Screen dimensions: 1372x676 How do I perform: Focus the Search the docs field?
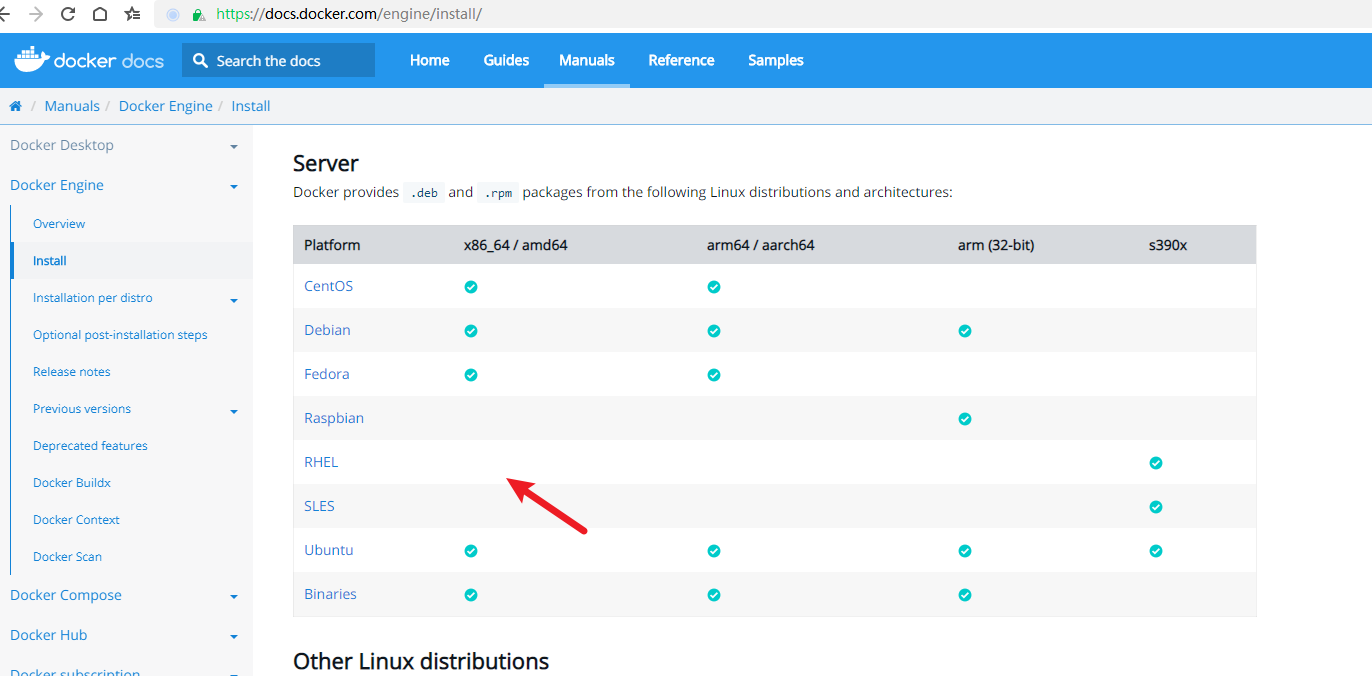pyautogui.click(x=279, y=60)
